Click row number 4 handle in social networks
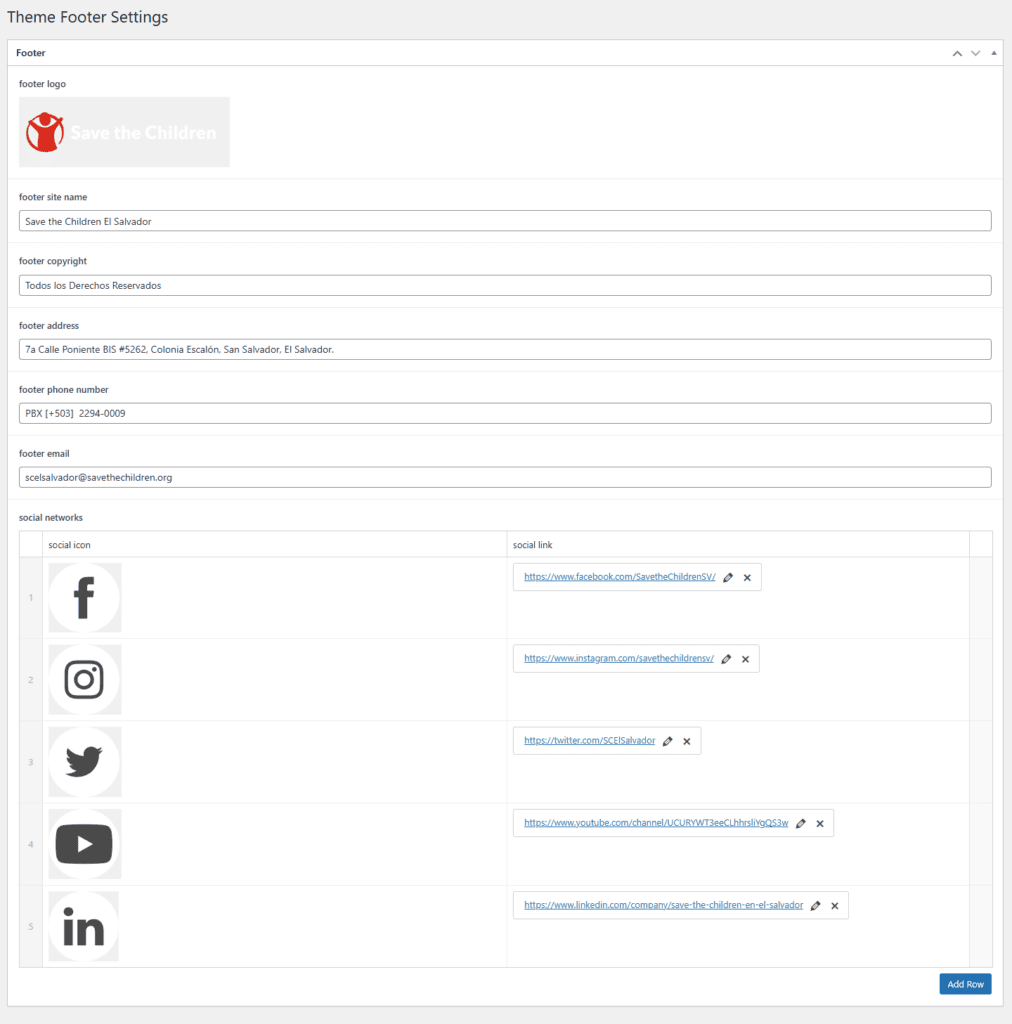Screen dimensions: 1012x1024 coord(31,844)
